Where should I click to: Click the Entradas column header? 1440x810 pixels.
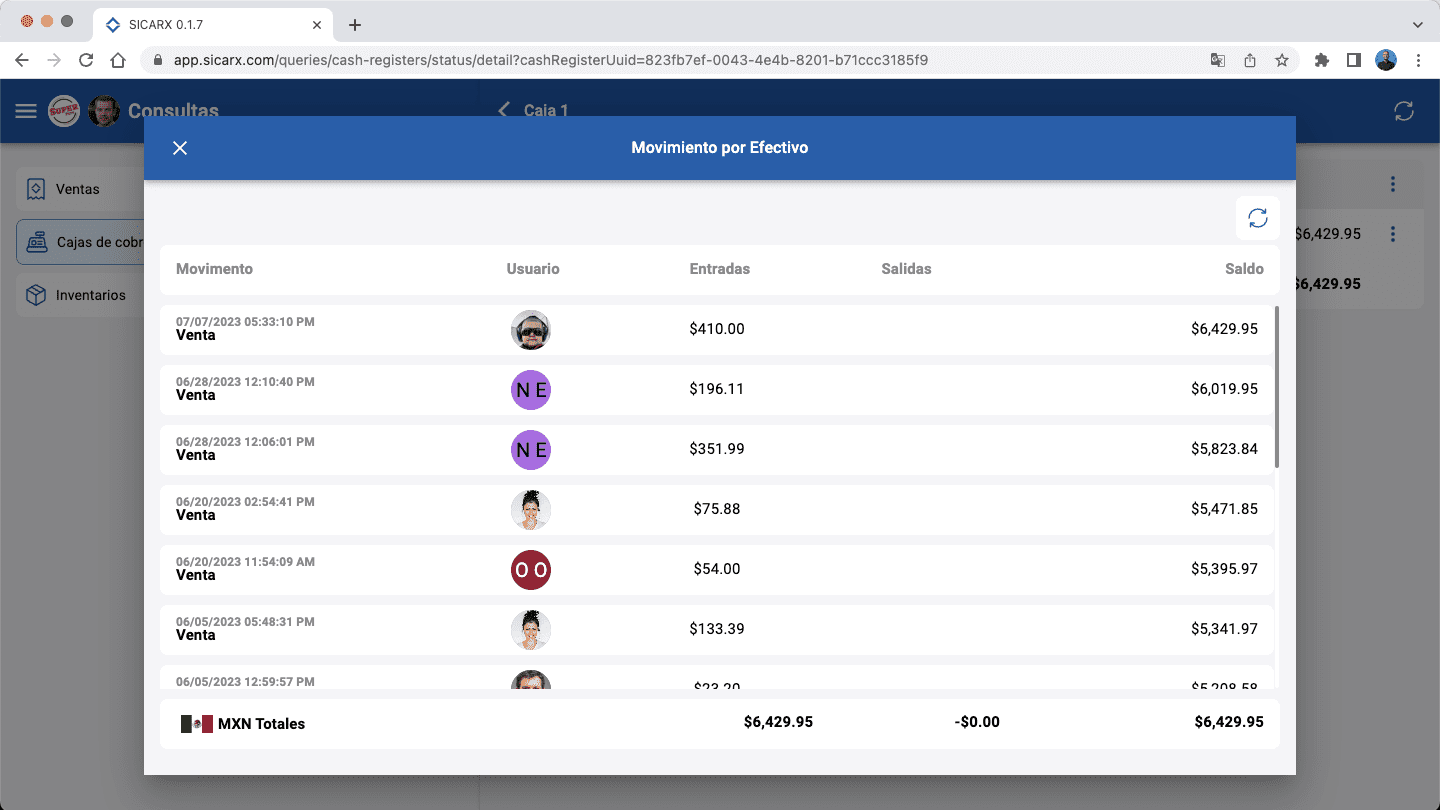(x=719, y=269)
